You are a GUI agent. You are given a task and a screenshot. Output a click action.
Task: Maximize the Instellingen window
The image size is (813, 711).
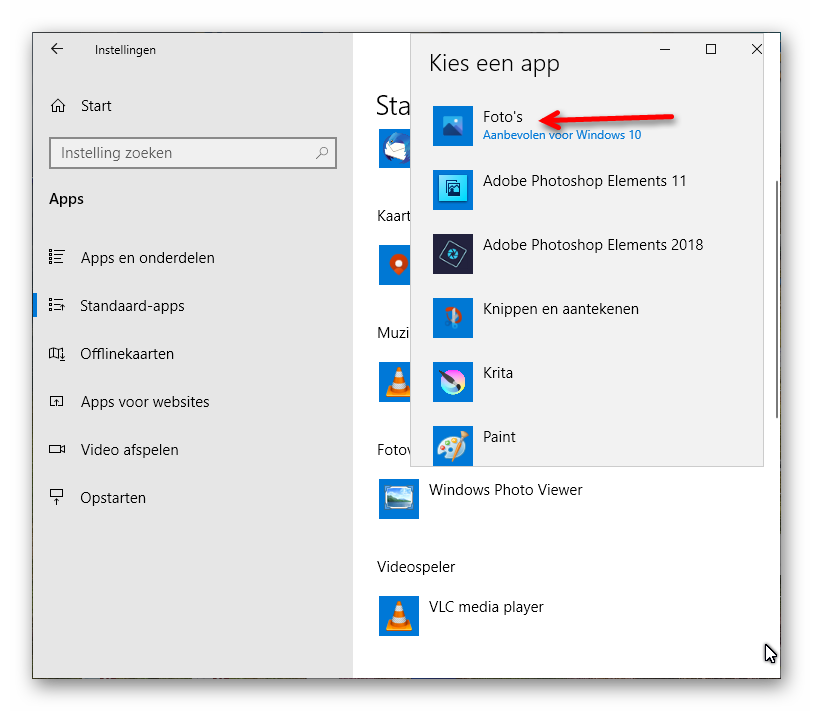click(x=711, y=49)
